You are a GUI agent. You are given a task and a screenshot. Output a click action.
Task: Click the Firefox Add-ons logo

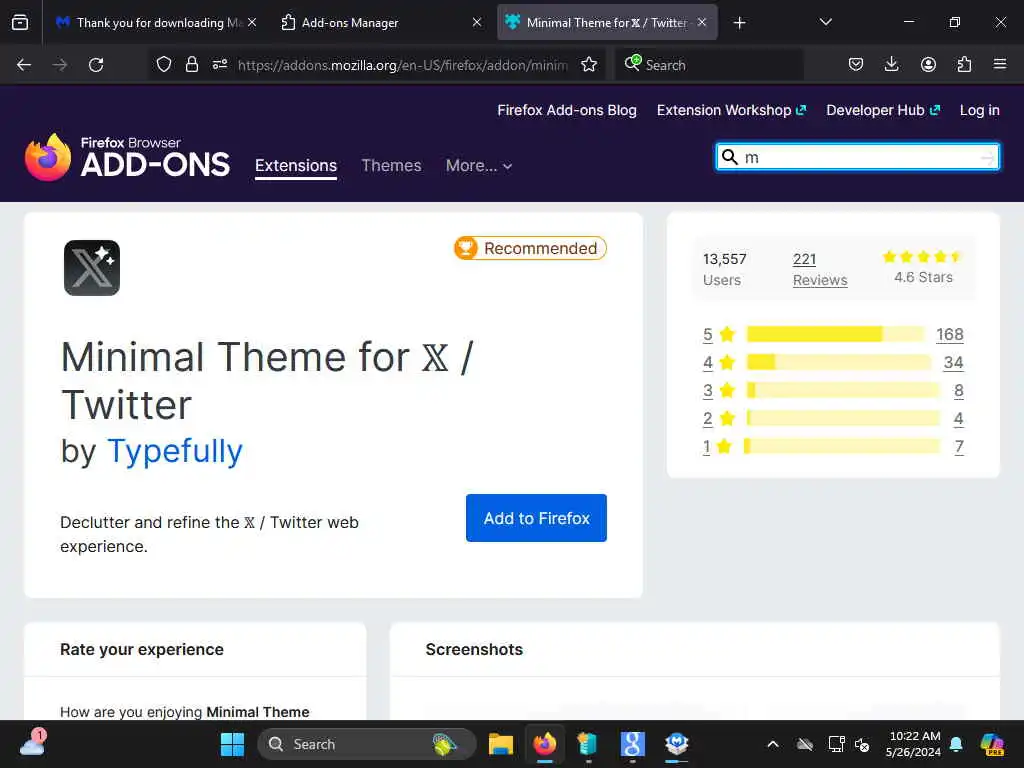pyautogui.click(x=127, y=157)
